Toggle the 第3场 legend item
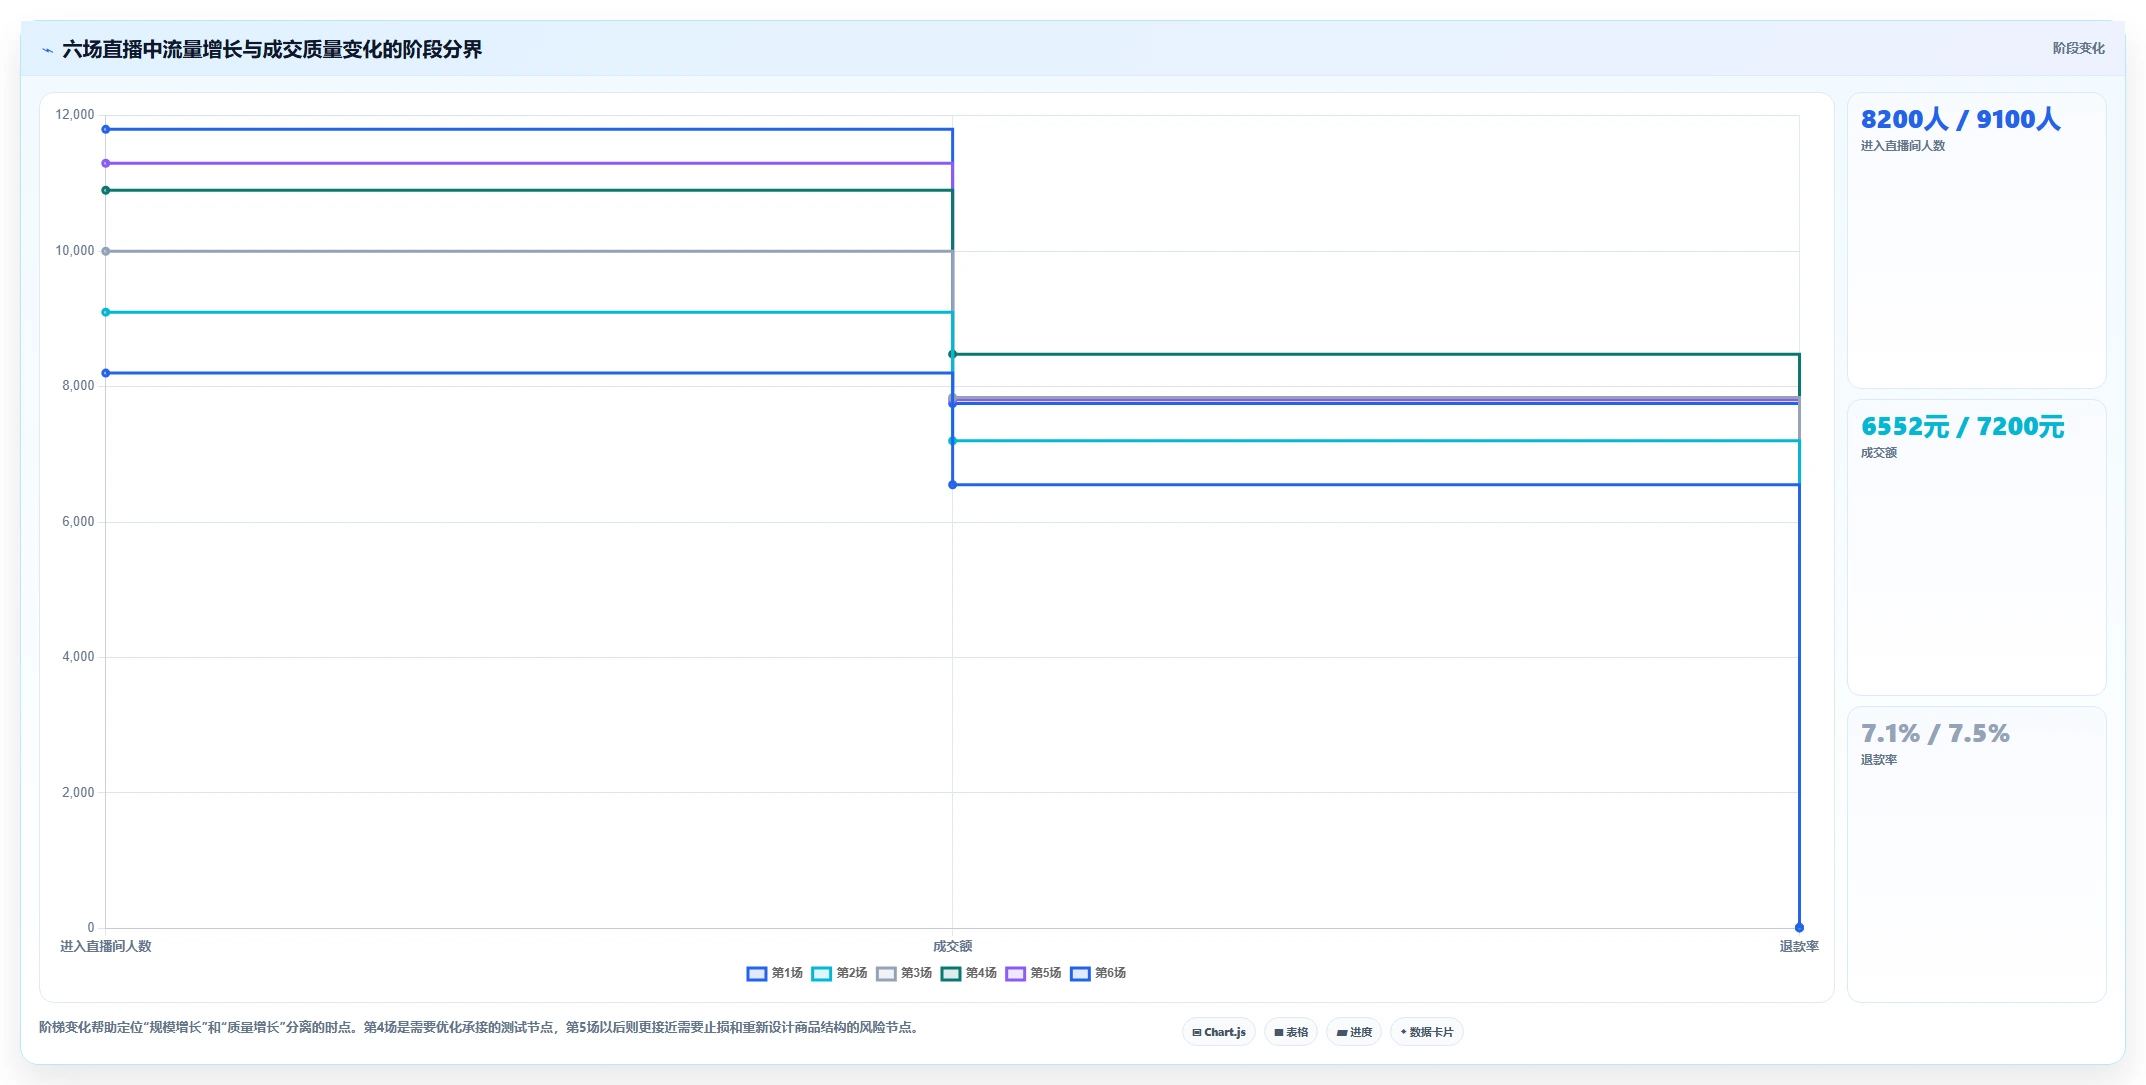 pos(904,973)
